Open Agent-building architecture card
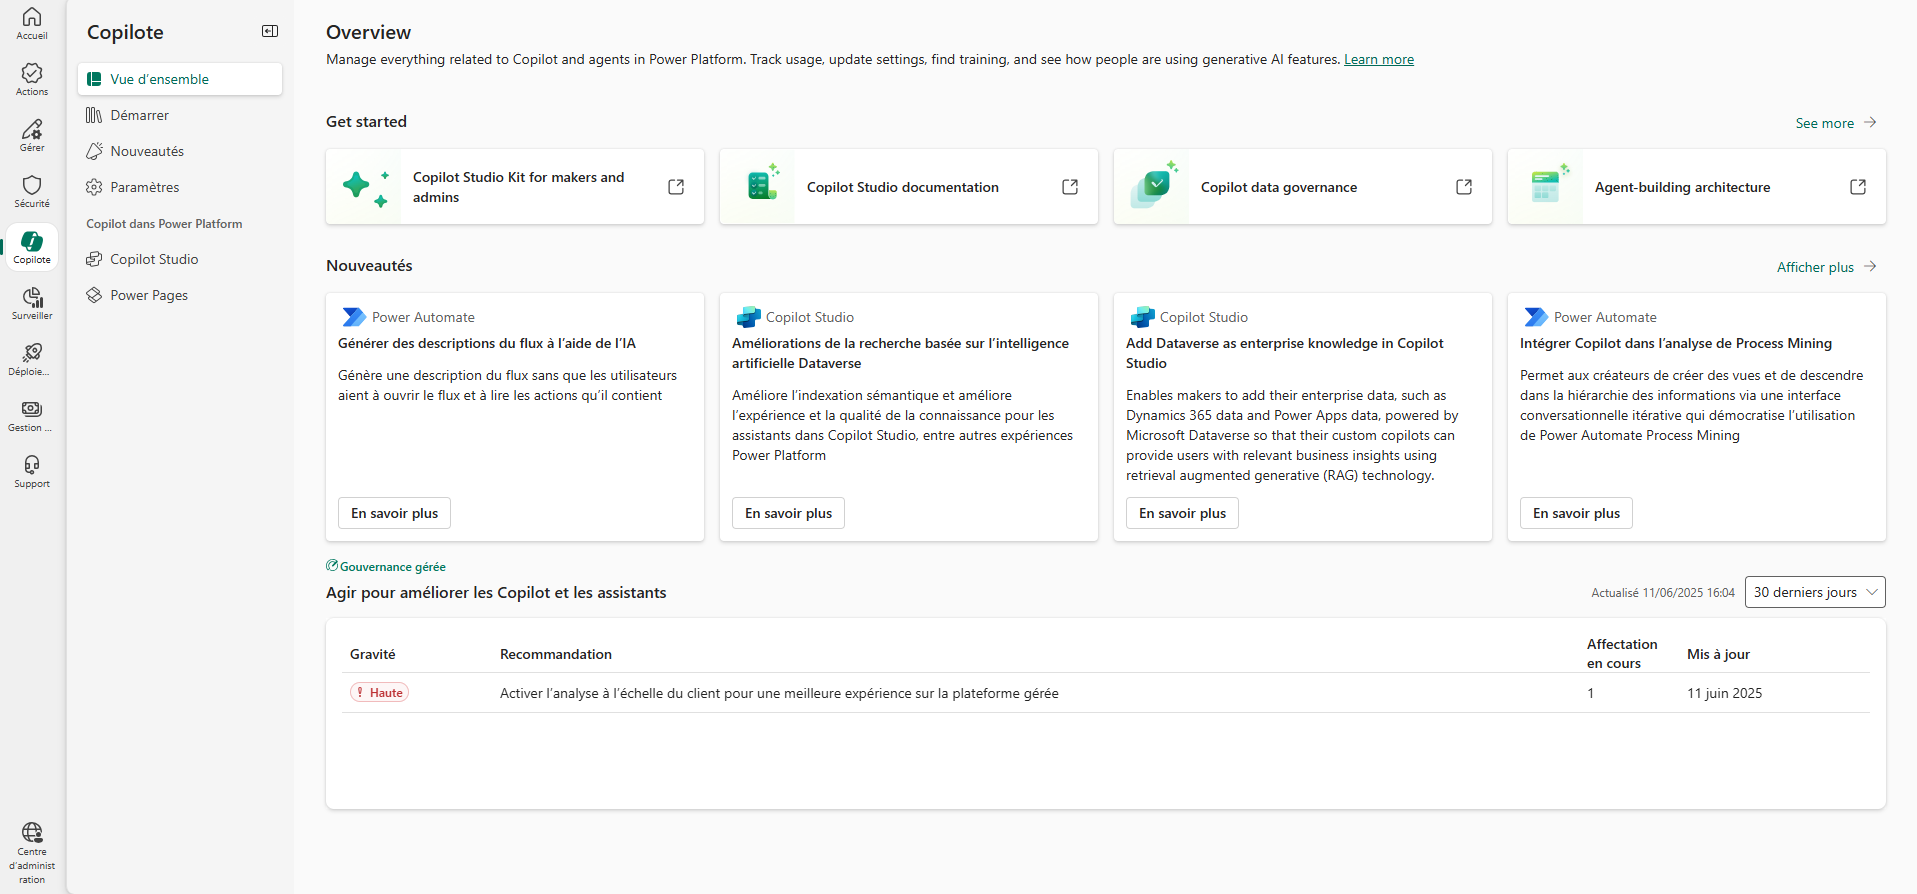Screen dimensions: 1917x894 coord(1697,187)
